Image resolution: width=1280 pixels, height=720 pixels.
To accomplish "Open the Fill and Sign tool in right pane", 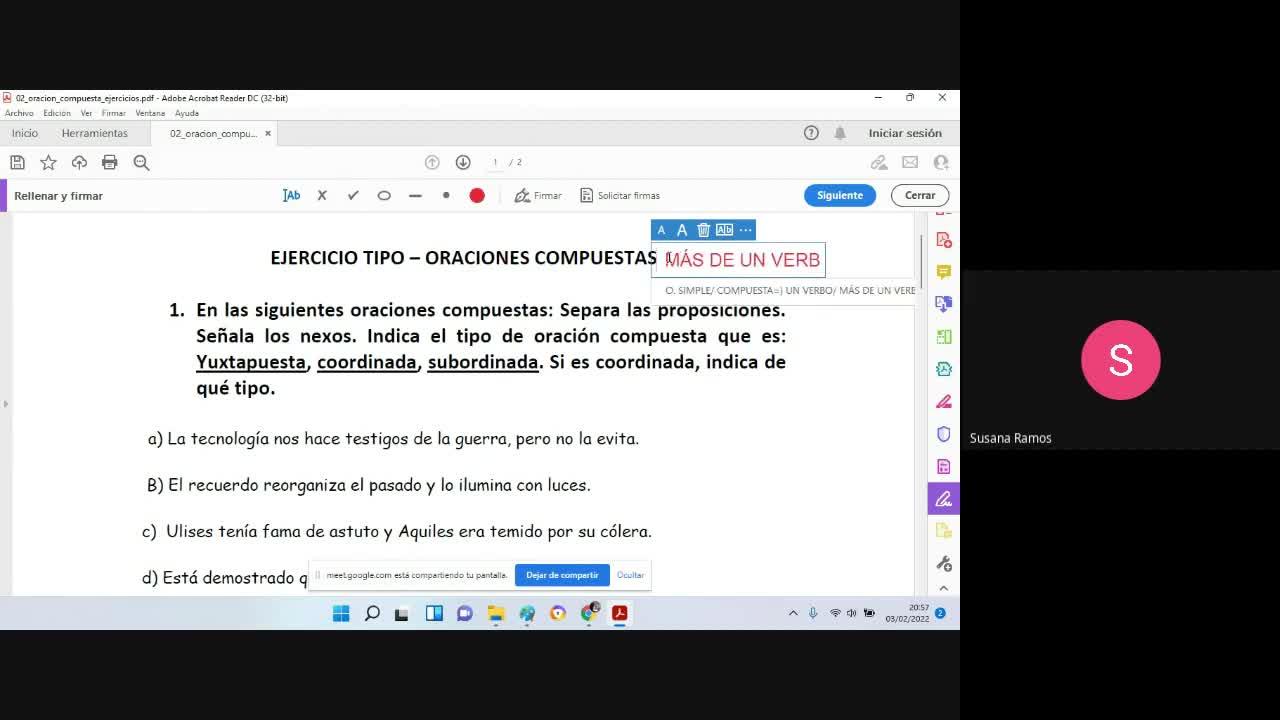I will pos(943,498).
